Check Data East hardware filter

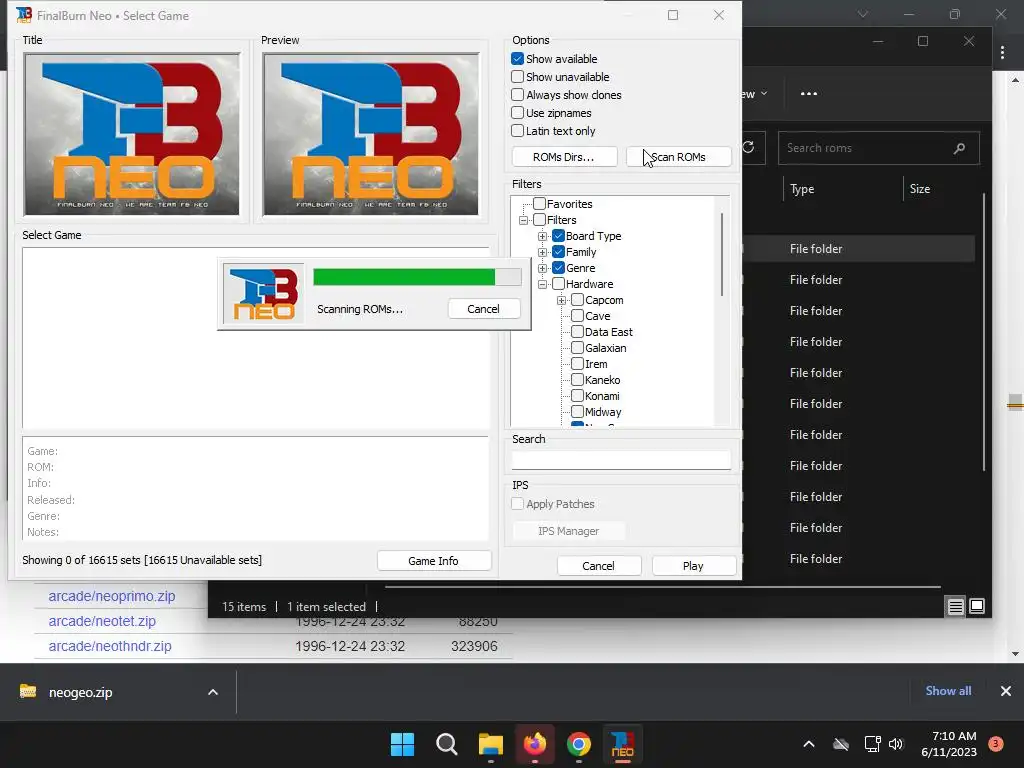tap(577, 332)
